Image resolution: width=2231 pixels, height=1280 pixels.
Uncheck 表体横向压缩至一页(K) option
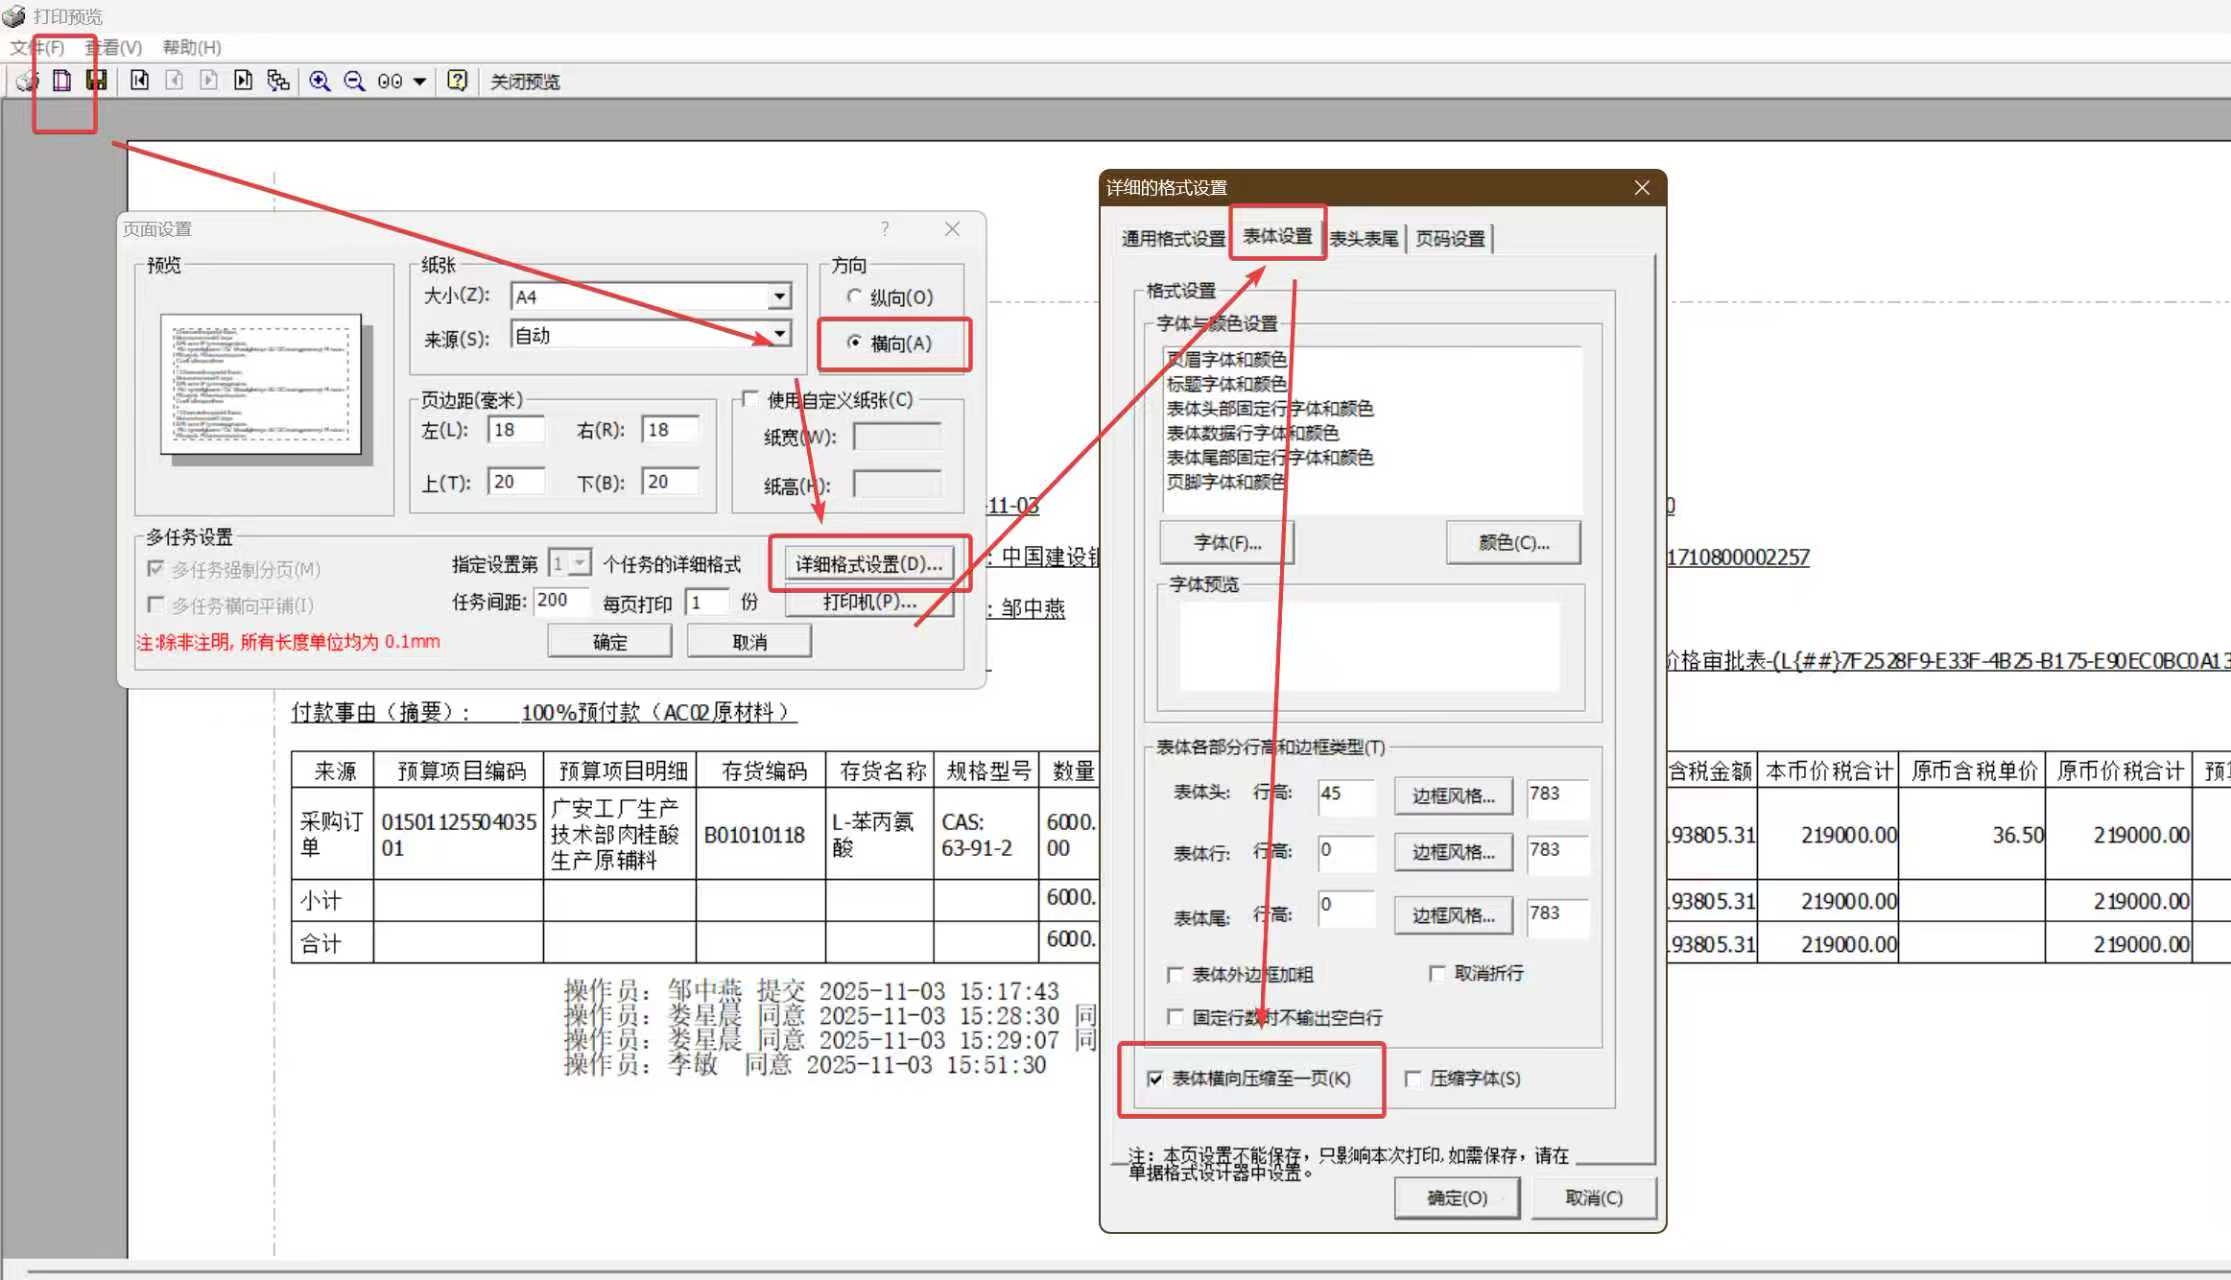[x=1155, y=1079]
